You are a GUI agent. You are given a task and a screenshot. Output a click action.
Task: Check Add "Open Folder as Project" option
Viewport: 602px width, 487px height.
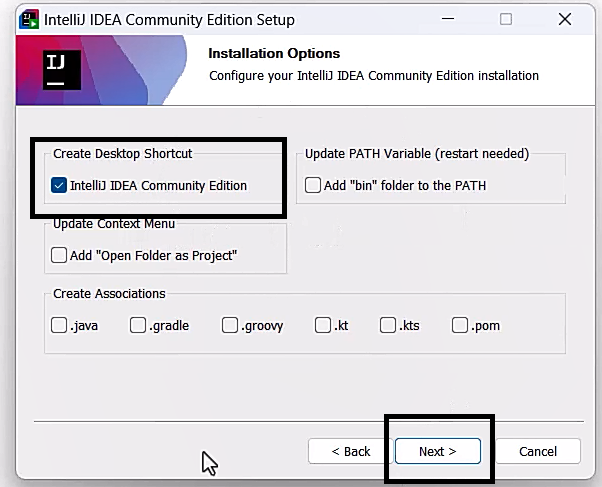tap(59, 255)
